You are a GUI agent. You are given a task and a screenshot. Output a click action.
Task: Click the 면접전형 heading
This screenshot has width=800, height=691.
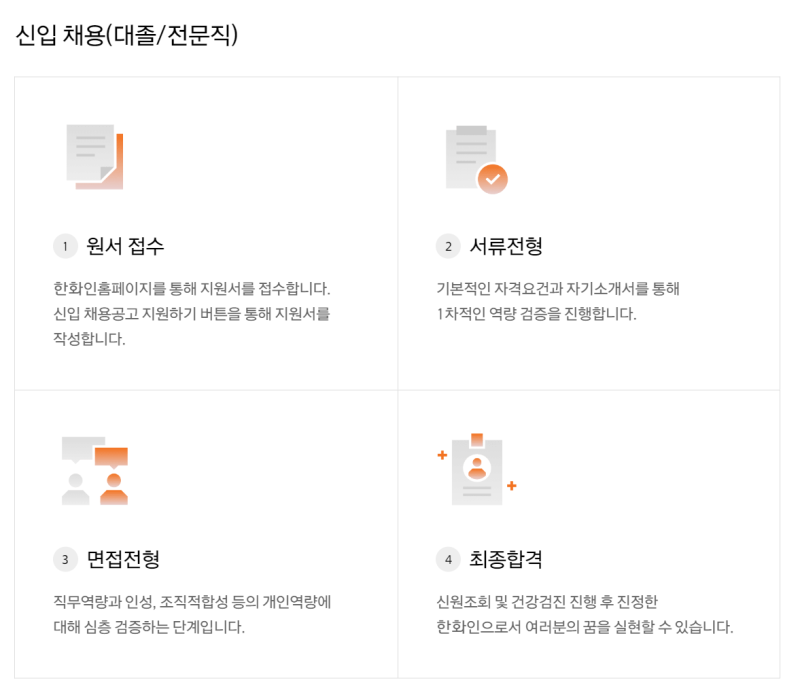click(x=124, y=559)
